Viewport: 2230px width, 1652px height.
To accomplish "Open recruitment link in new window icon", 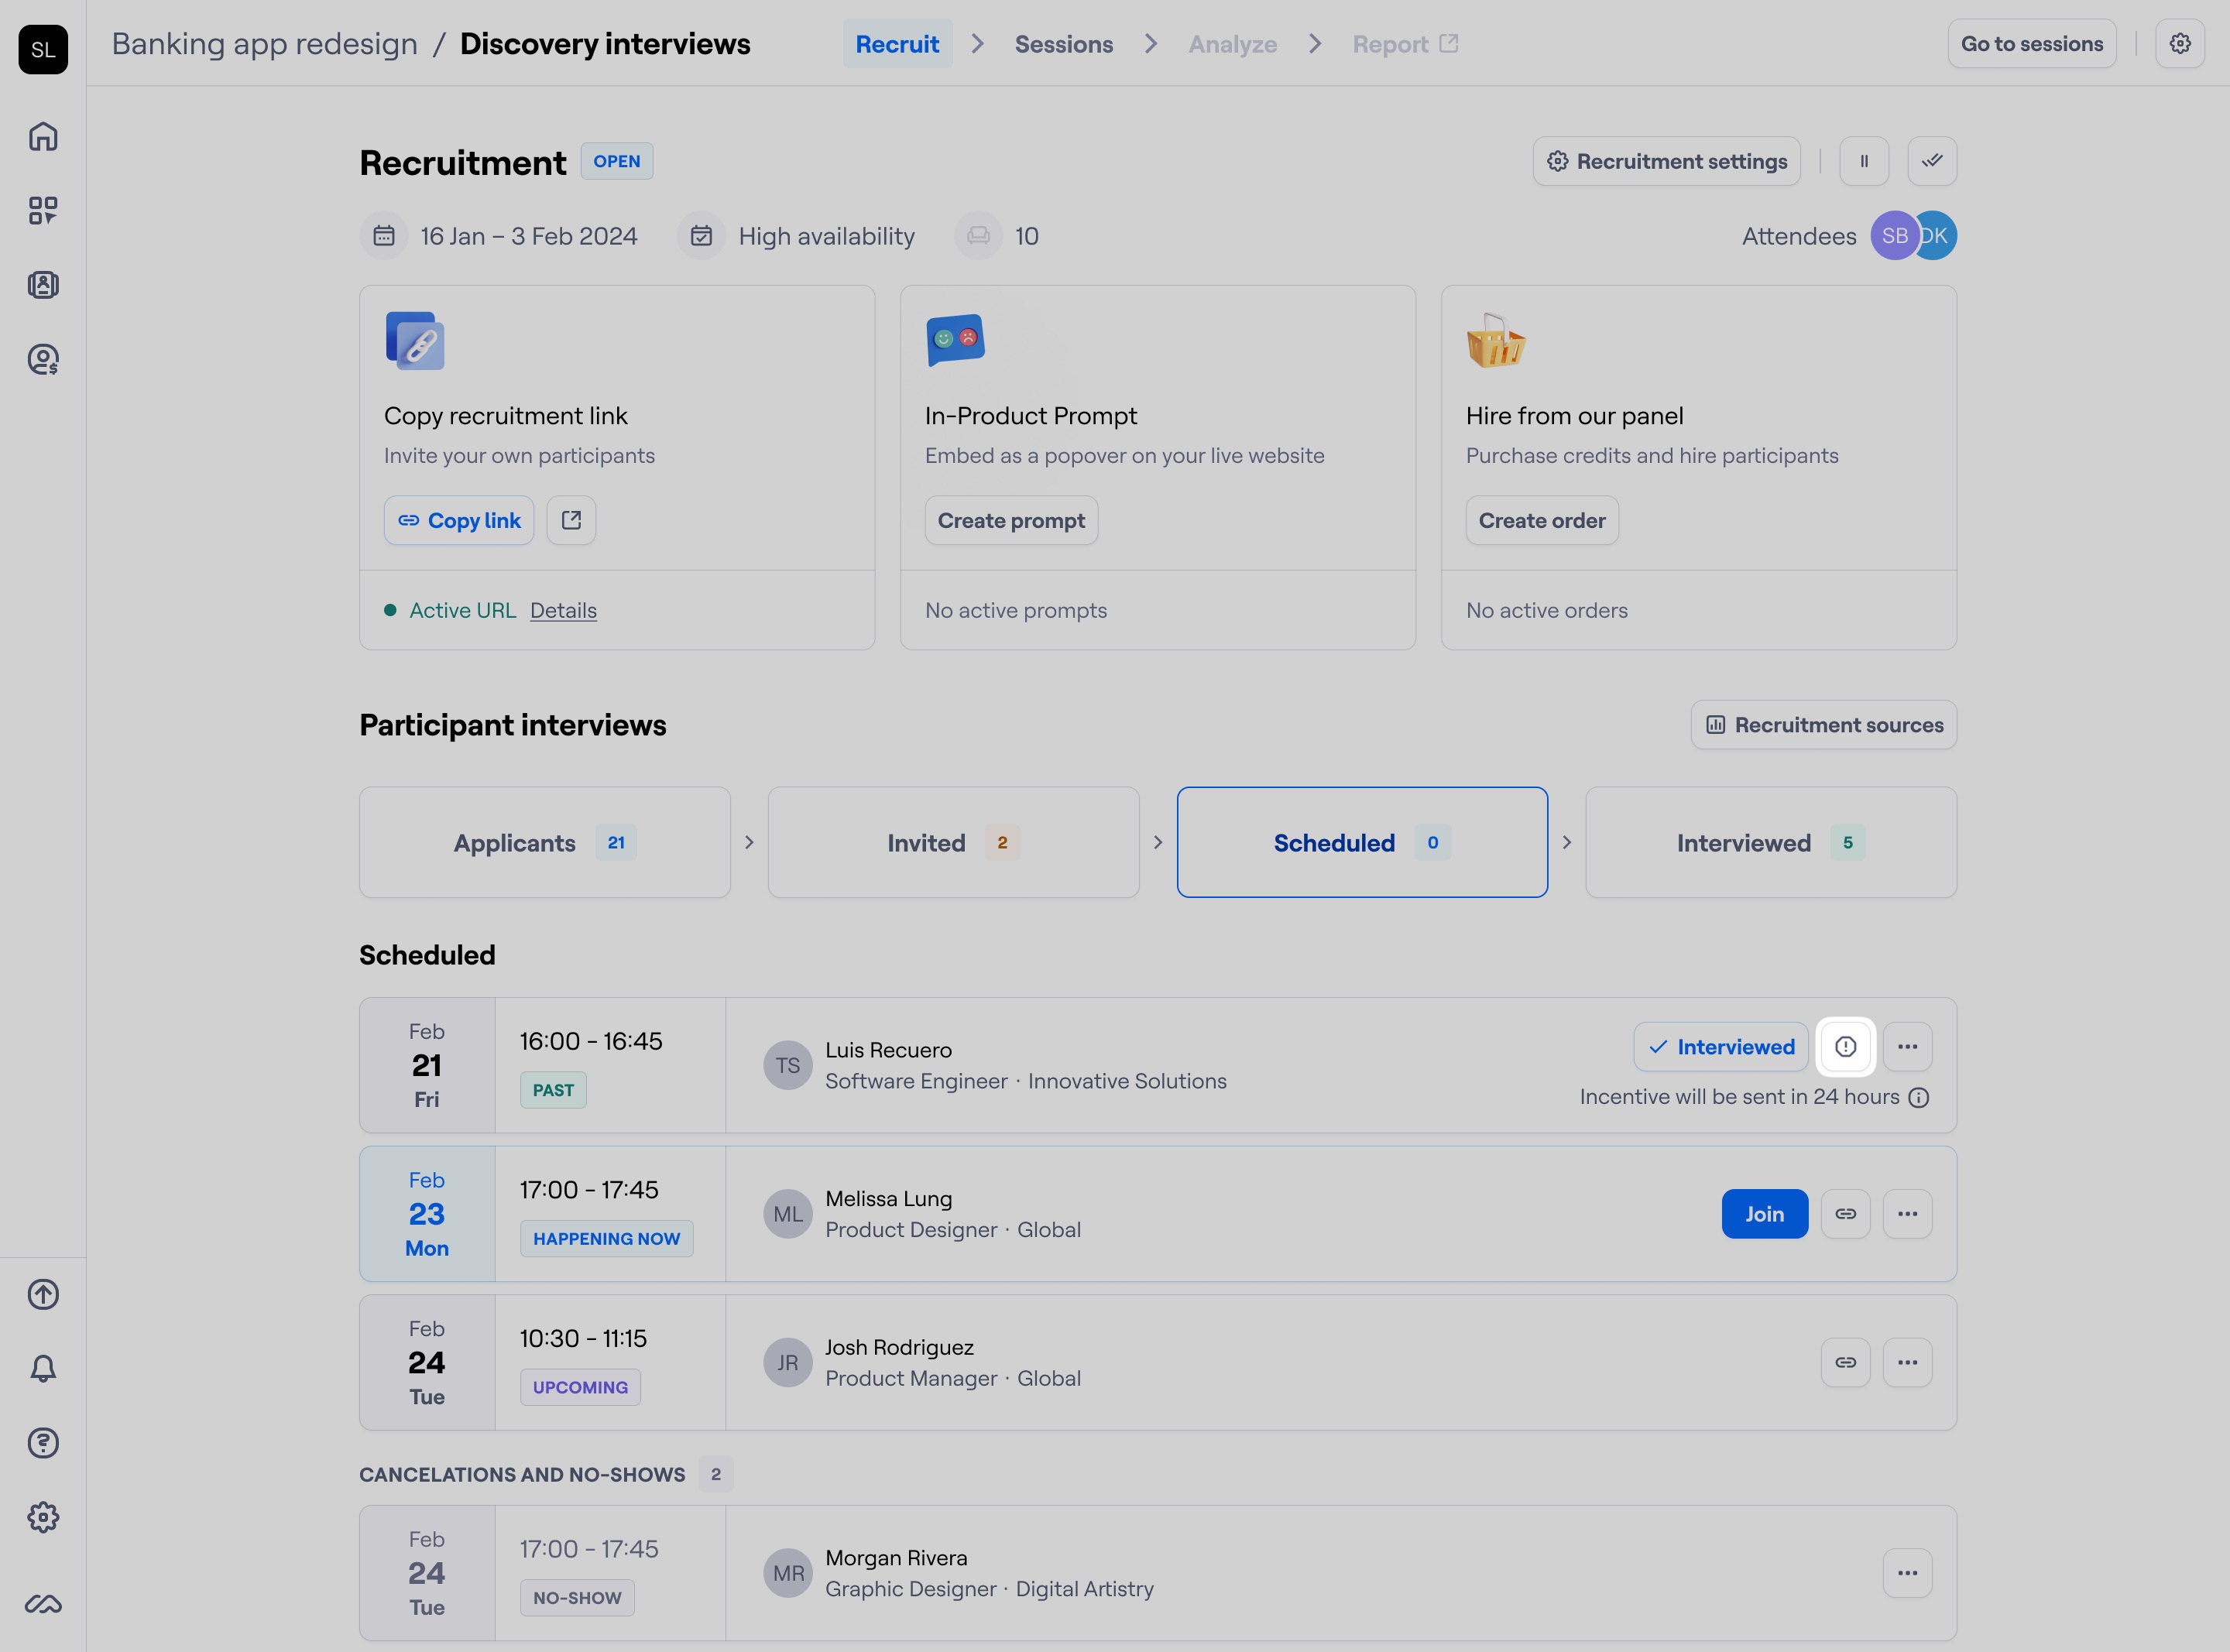I will [x=571, y=520].
